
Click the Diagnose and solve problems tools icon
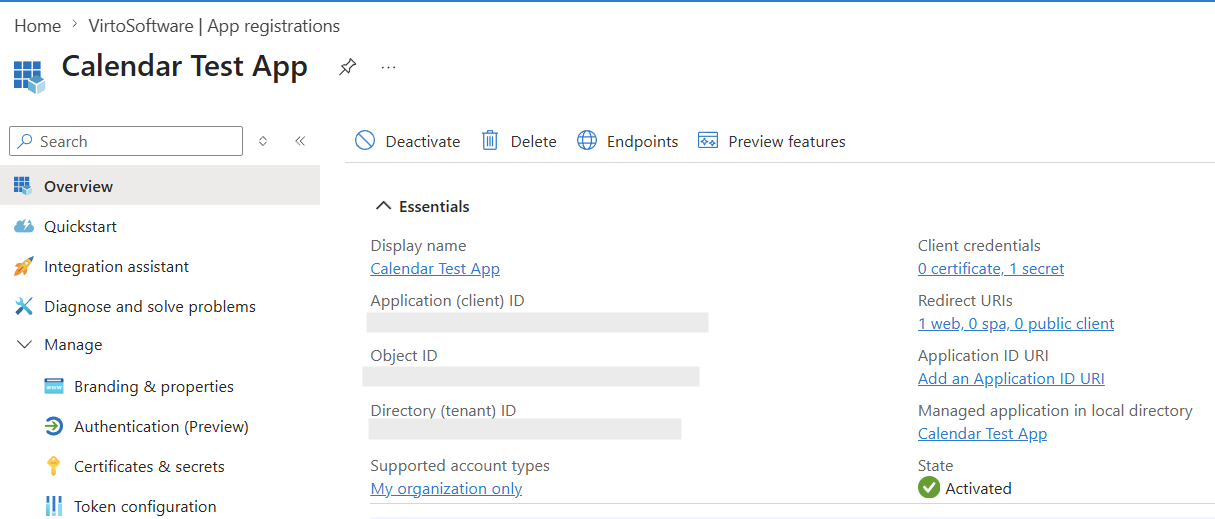click(x=24, y=307)
